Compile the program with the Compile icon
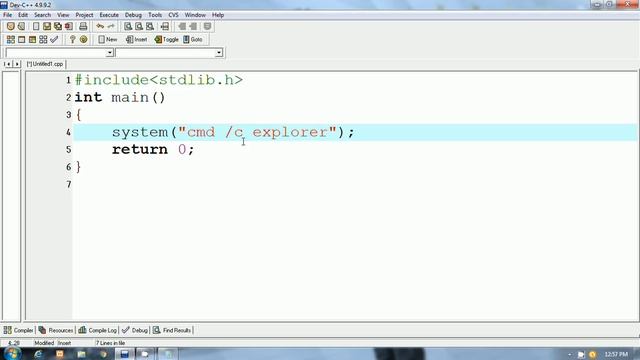The height and width of the screenshot is (360, 640). [x=11, y=40]
